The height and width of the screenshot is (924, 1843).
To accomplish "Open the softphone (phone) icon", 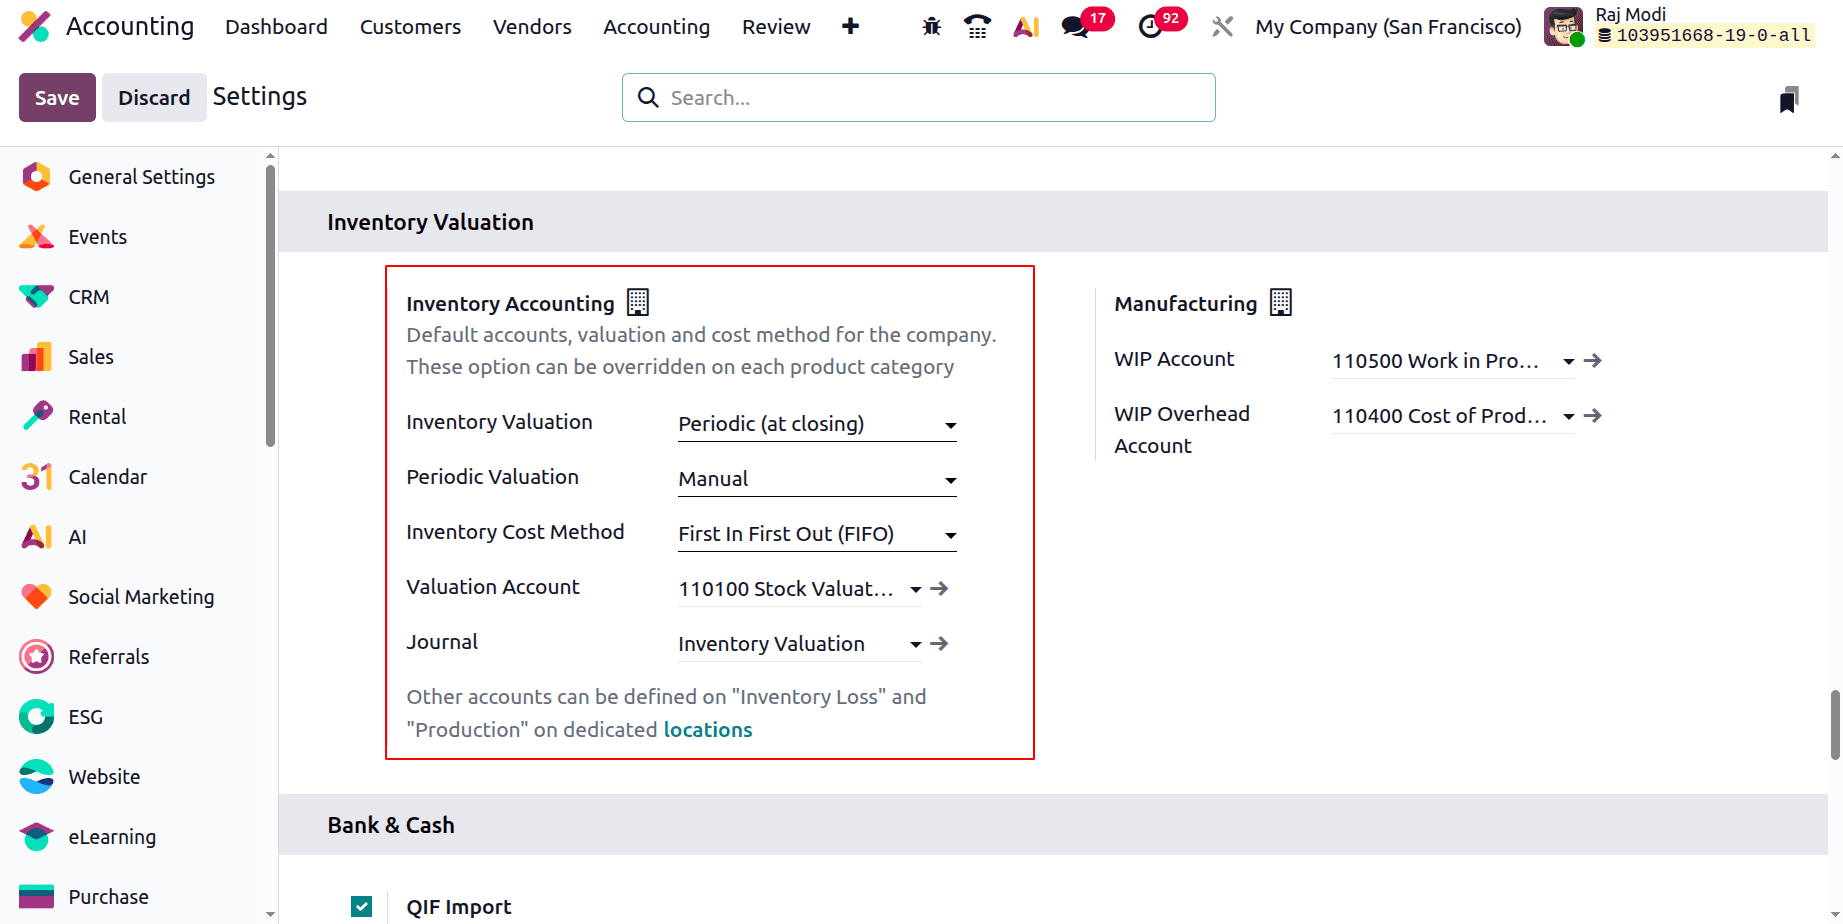I will [x=977, y=27].
